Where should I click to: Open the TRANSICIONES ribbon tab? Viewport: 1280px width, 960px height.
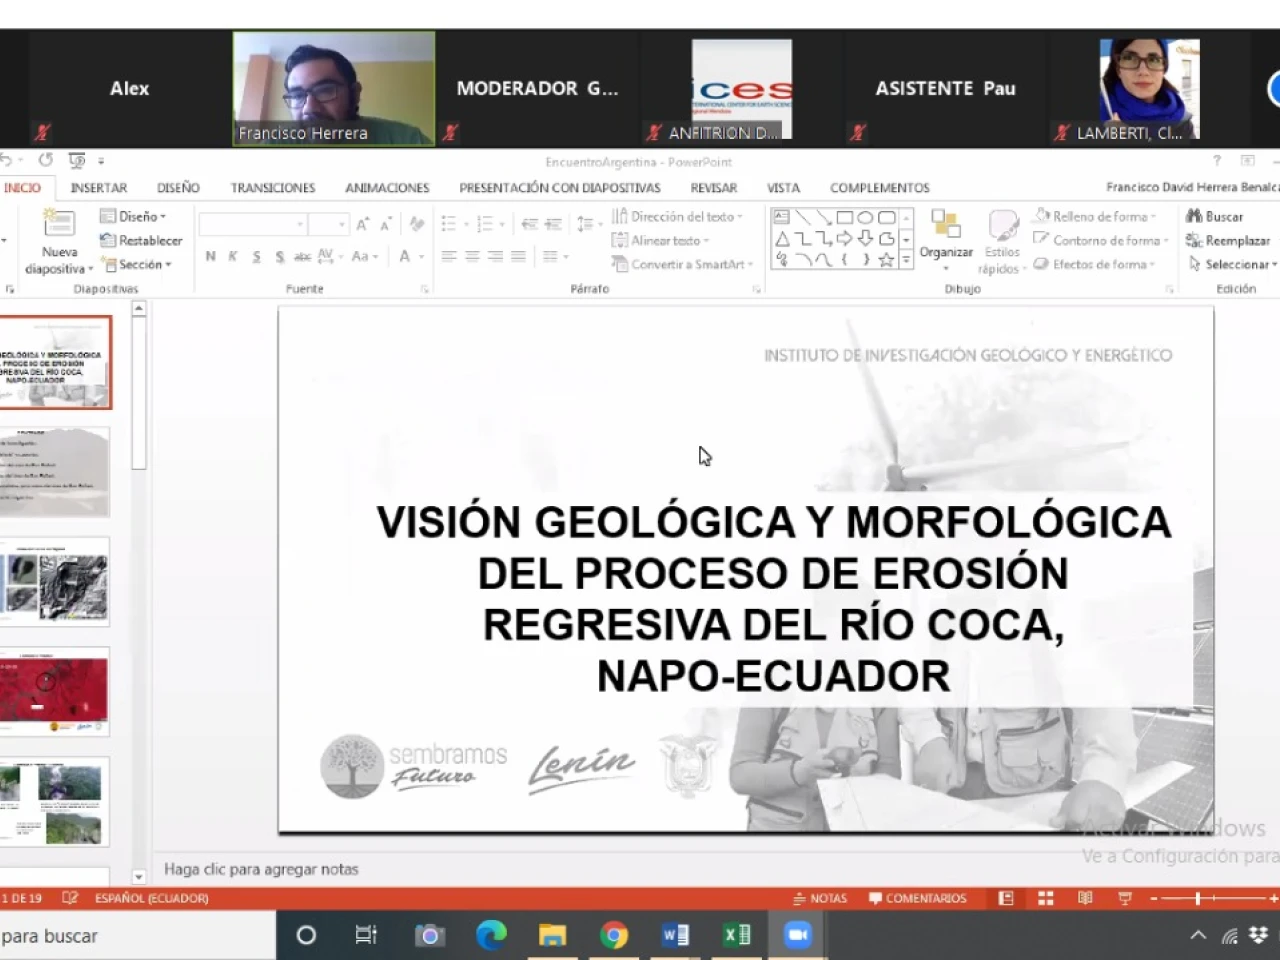[x=272, y=188]
